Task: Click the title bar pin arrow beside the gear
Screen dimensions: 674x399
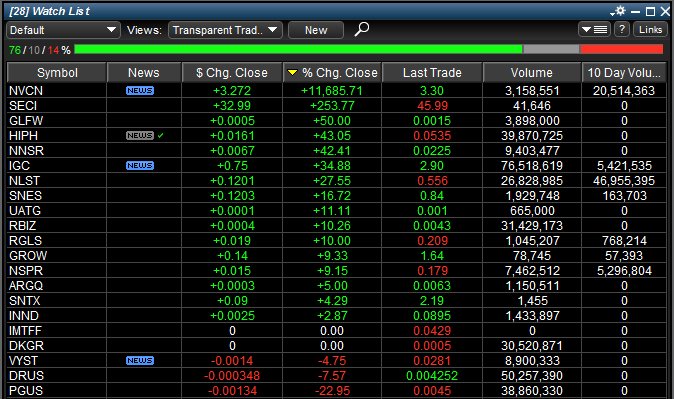Action: [612, 14]
